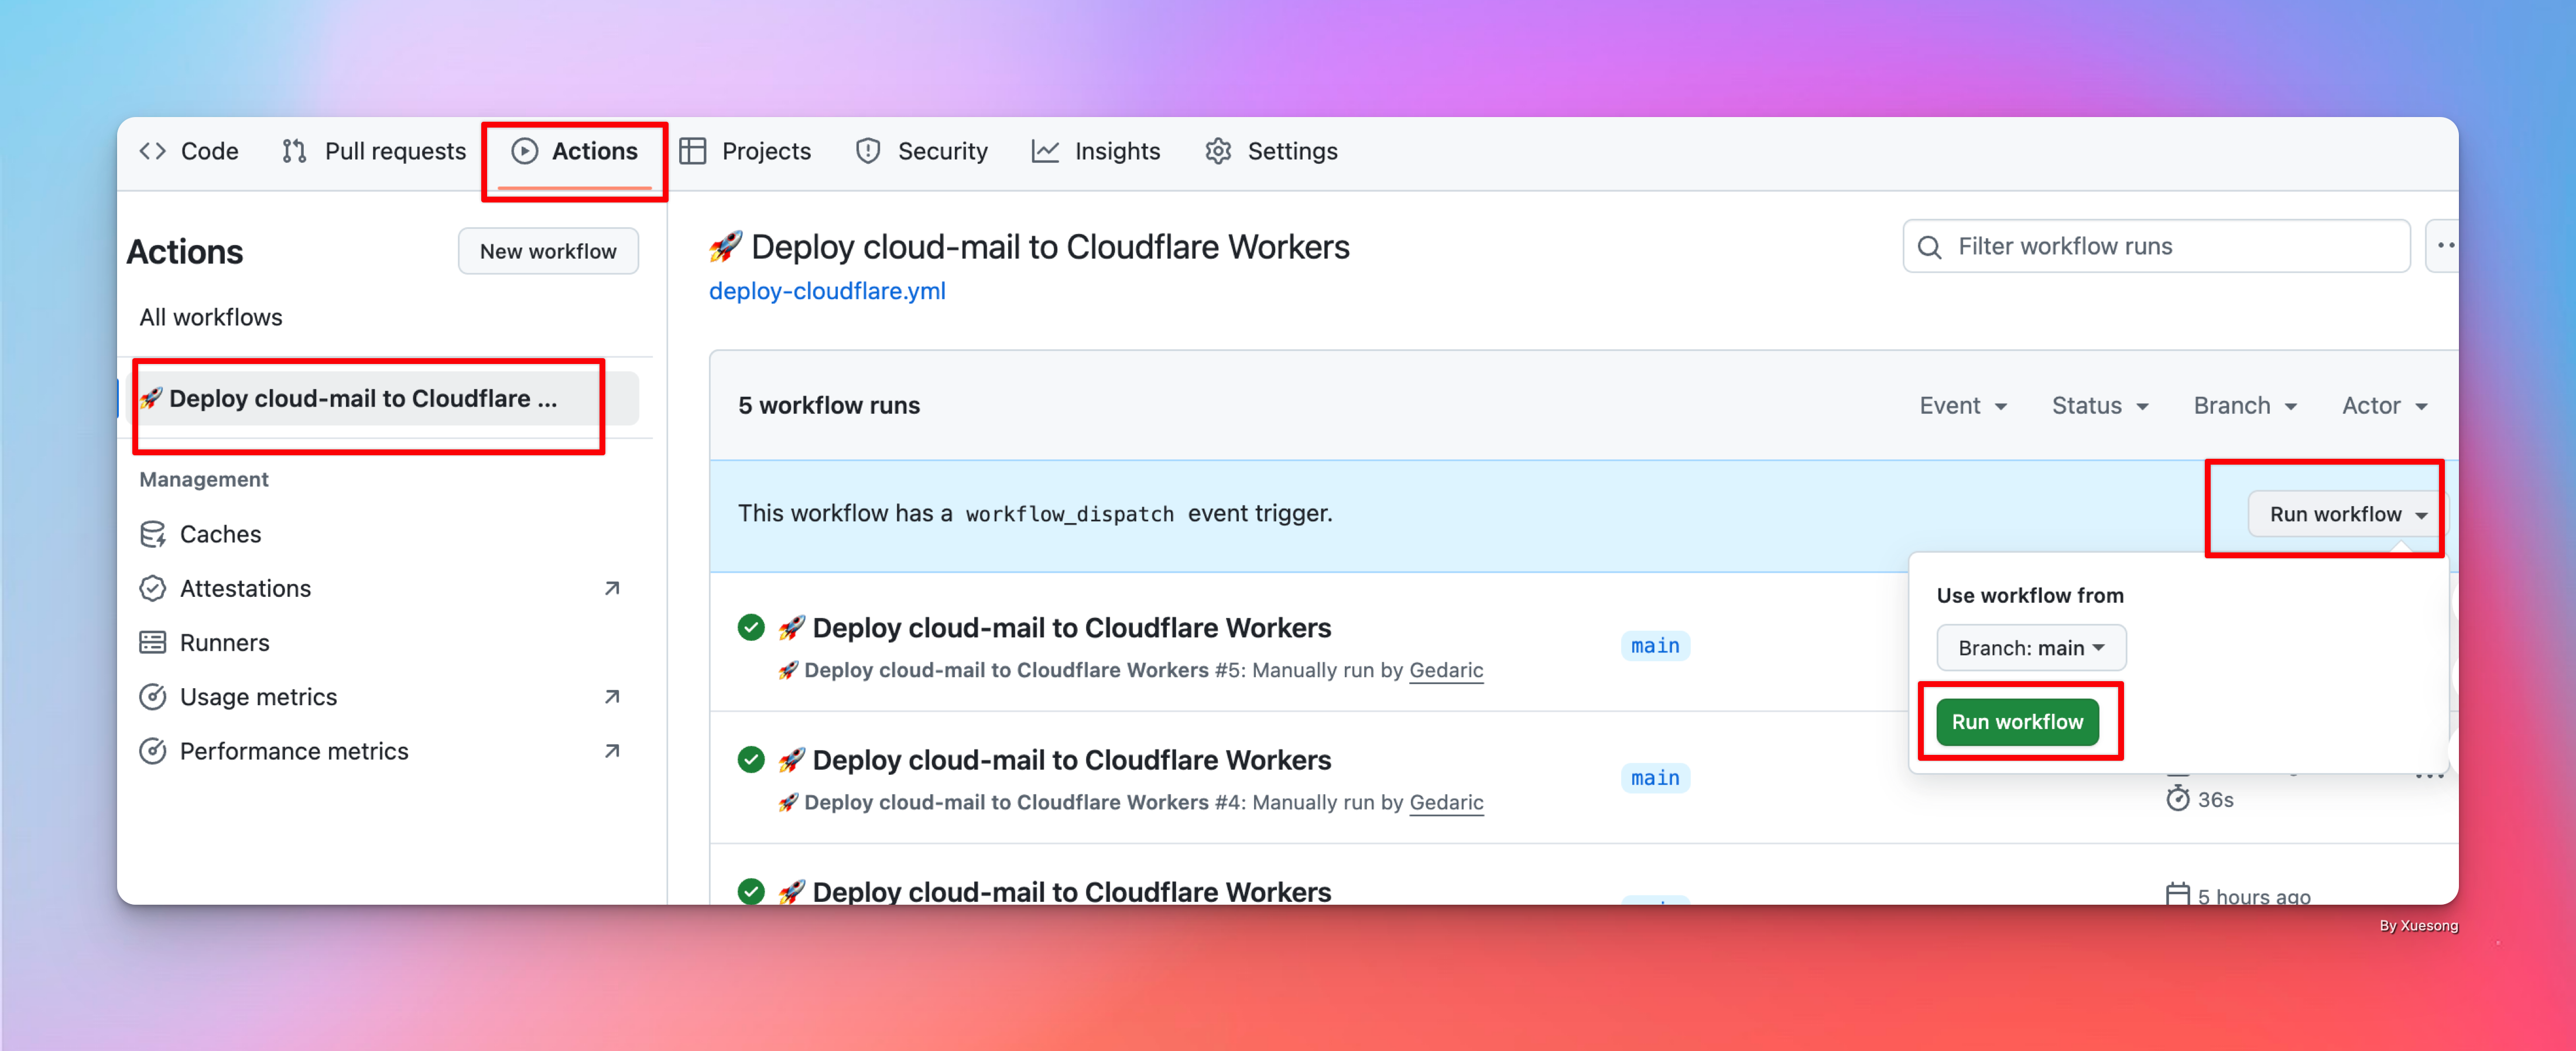This screenshot has width=2576, height=1051.
Task: Click success check icon for run #4
Action: click(x=751, y=759)
